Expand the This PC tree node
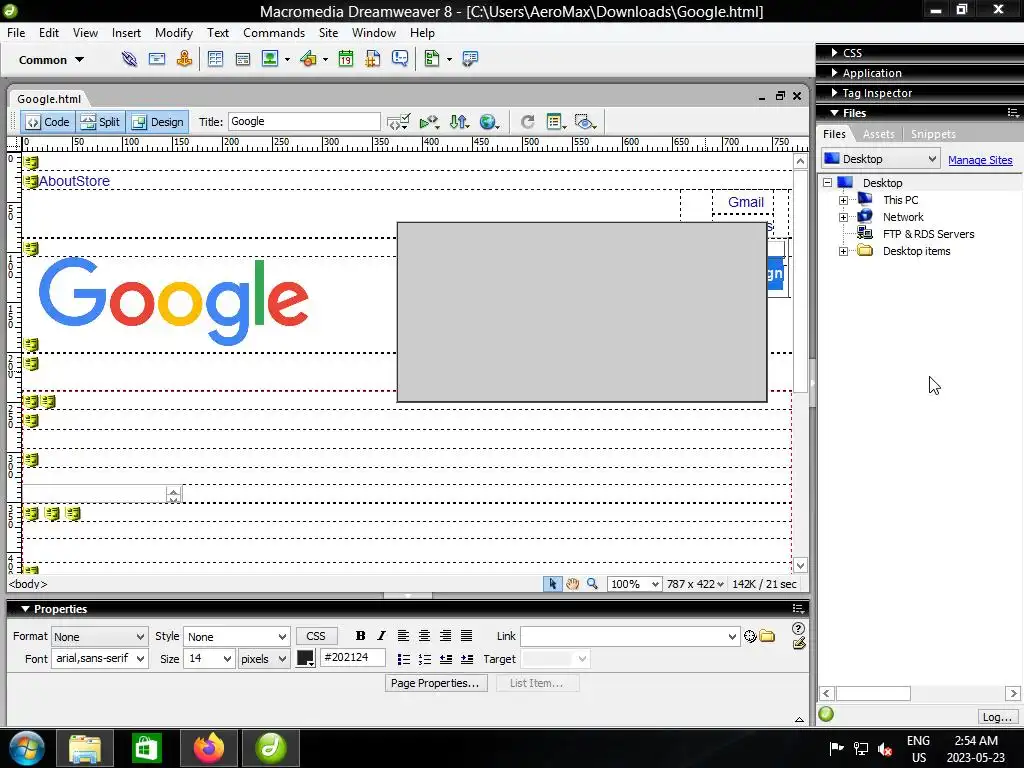This screenshot has height=768, width=1024. 844,200
